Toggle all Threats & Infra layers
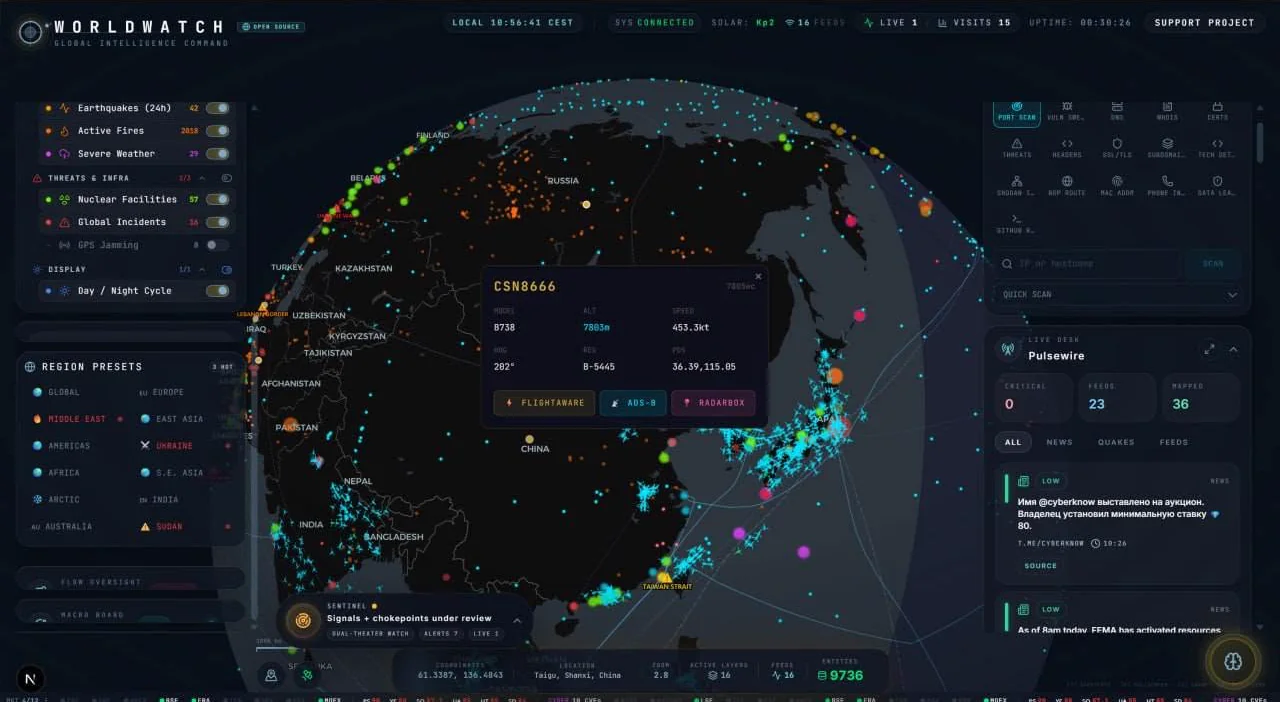The image size is (1280, 702). click(x=226, y=178)
